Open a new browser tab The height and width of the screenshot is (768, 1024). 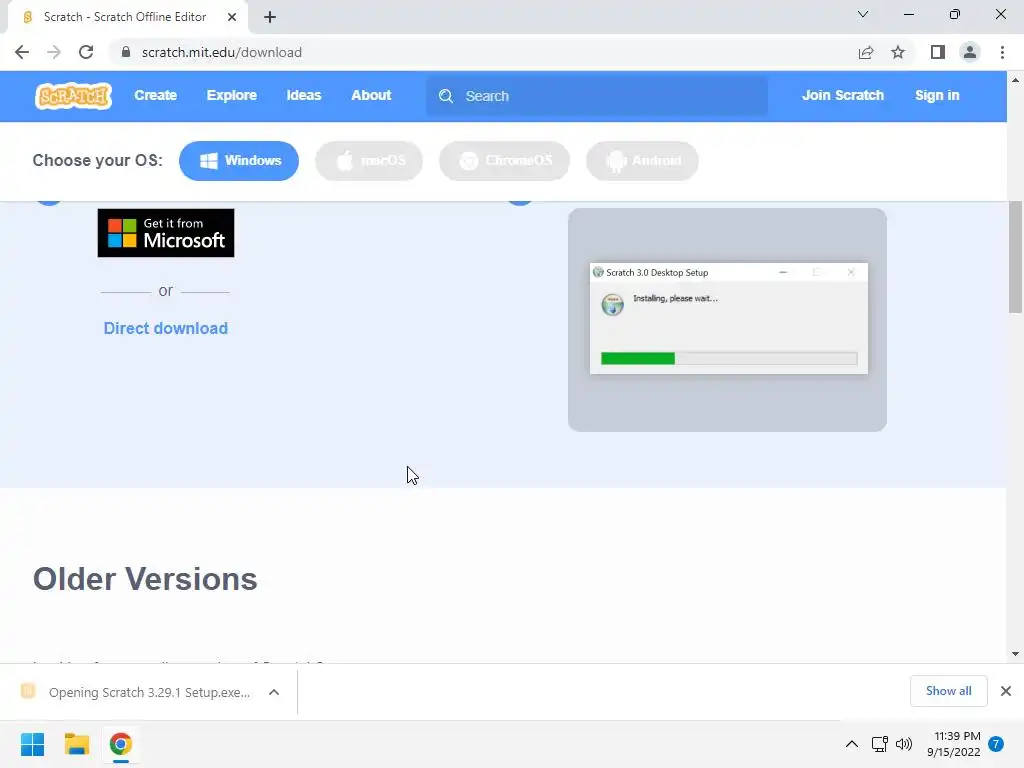(x=270, y=17)
